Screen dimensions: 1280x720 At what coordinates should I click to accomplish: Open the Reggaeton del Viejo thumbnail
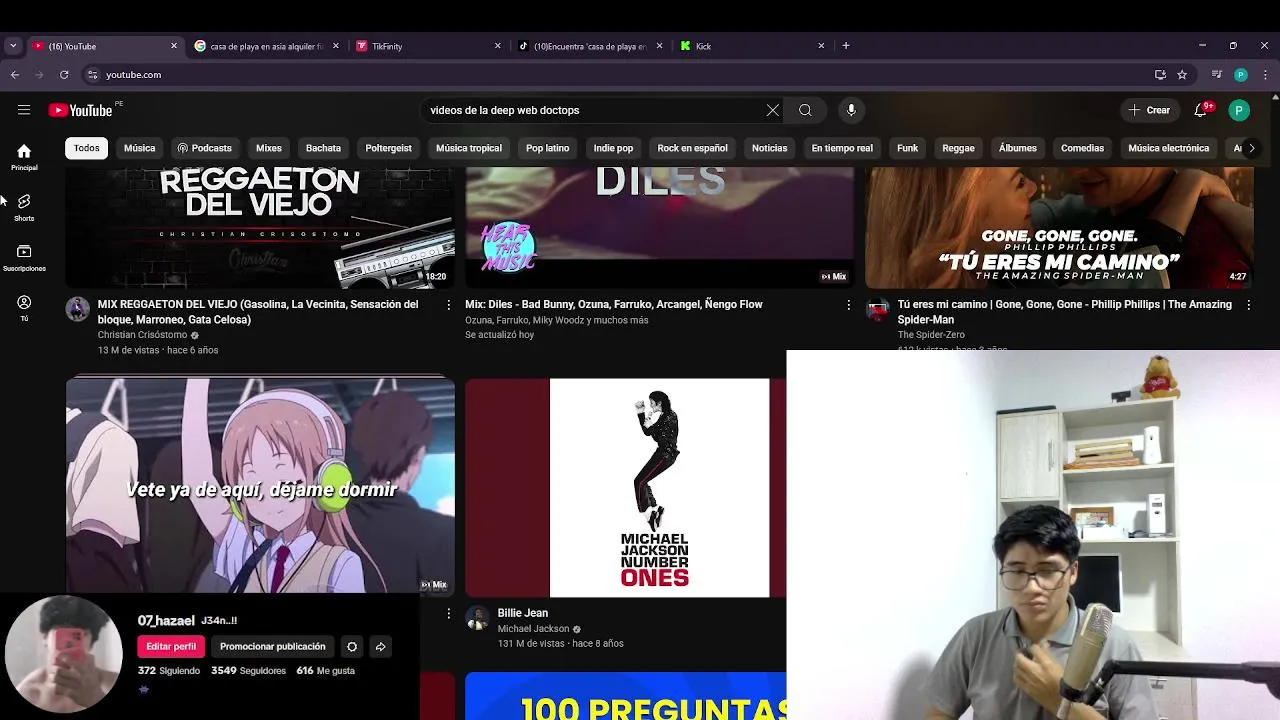click(x=260, y=228)
